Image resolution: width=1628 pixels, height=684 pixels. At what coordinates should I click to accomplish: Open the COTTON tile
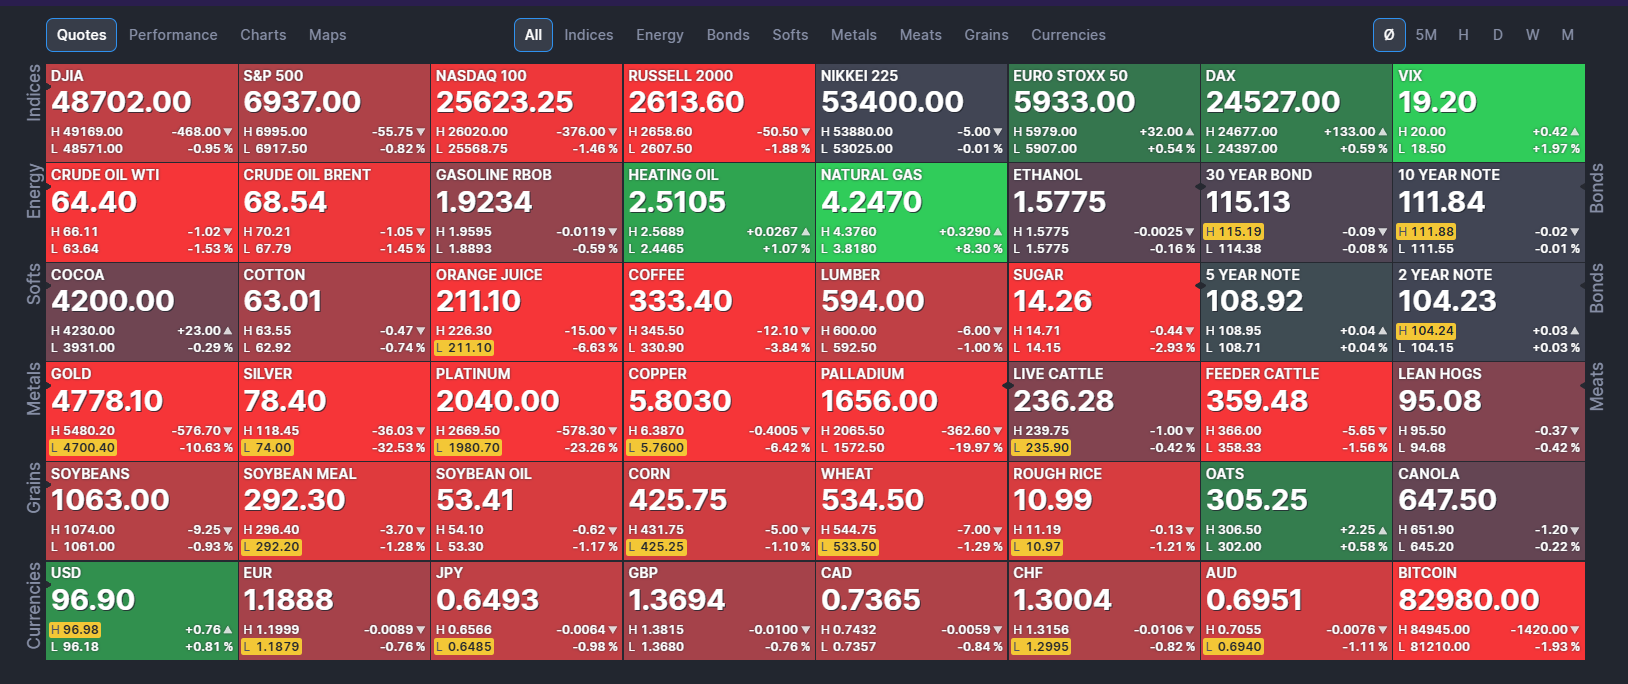334,312
